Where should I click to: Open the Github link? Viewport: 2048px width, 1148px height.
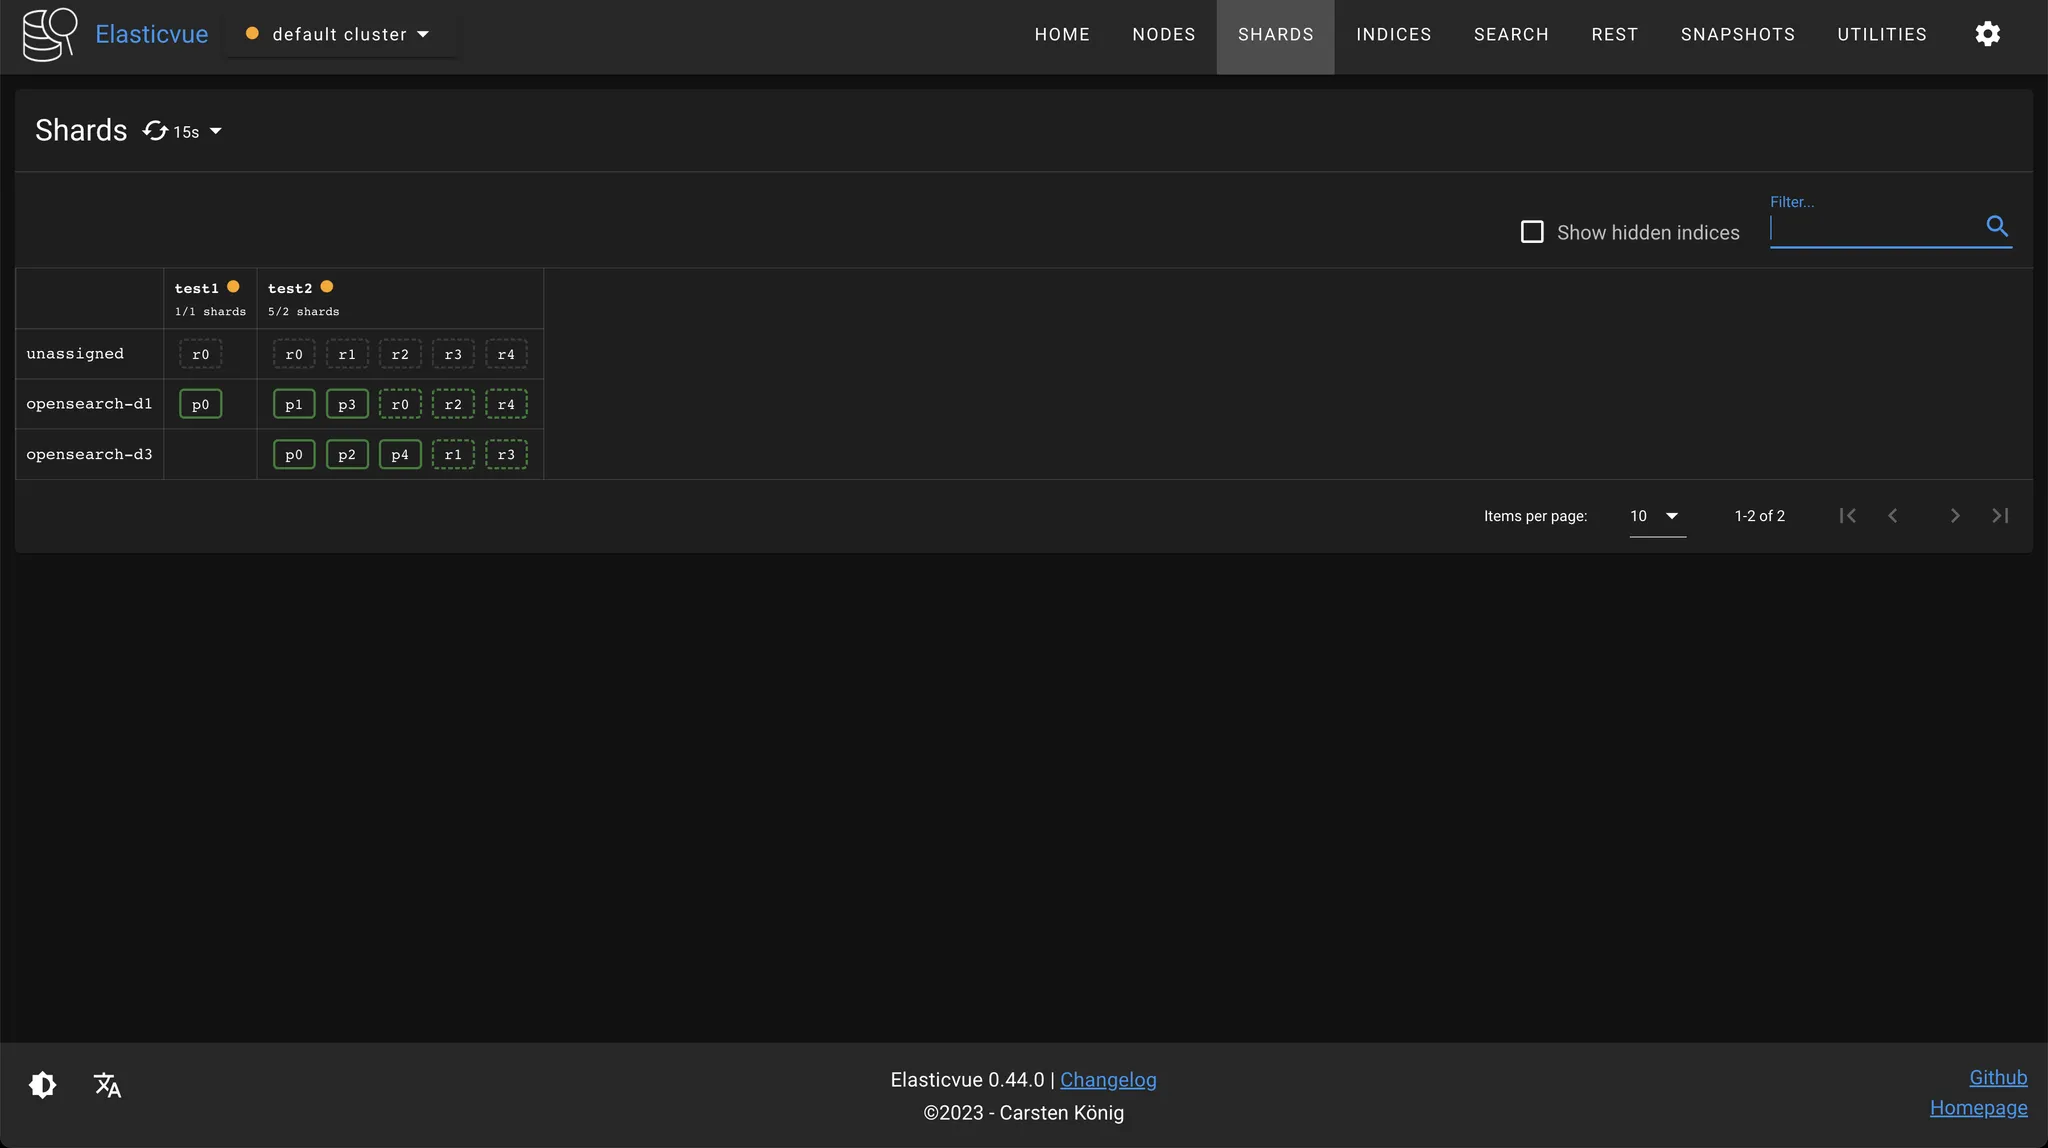(1997, 1078)
